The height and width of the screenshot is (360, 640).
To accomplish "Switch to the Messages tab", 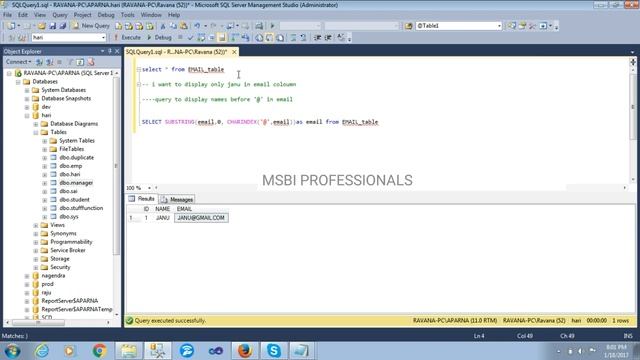I will pyautogui.click(x=177, y=200).
